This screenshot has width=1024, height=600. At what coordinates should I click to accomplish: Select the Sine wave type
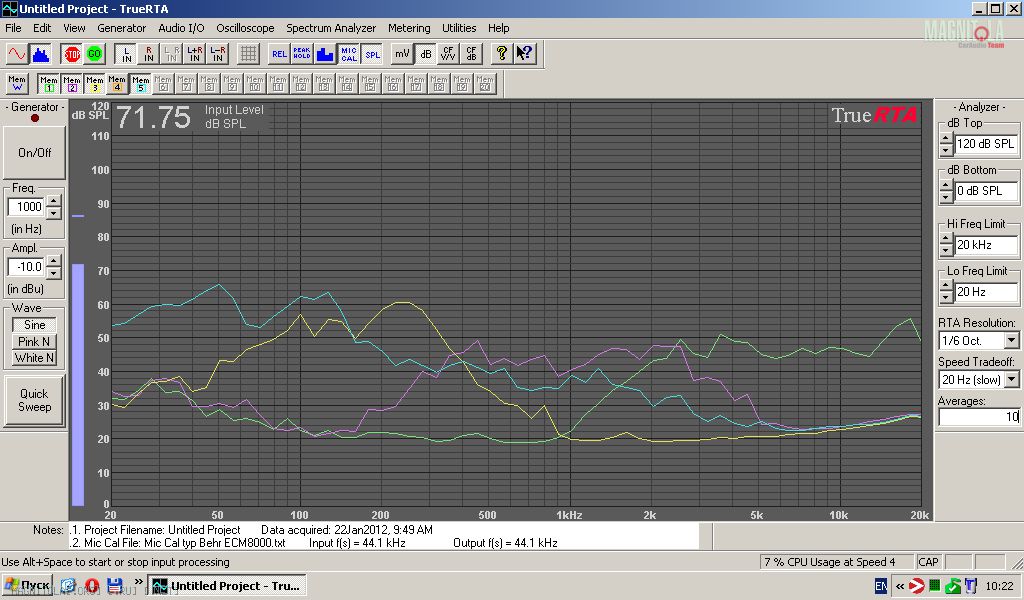coord(34,324)
